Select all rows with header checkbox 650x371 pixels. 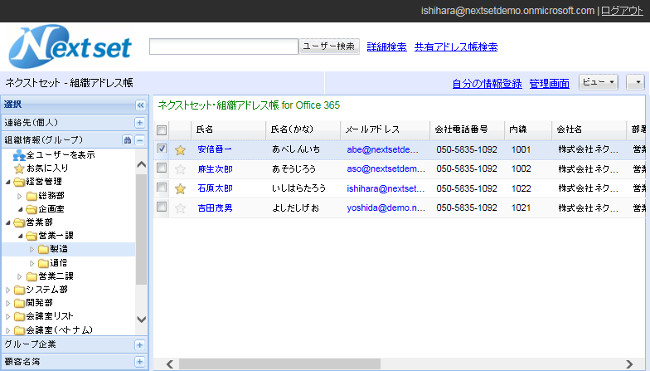162,130
